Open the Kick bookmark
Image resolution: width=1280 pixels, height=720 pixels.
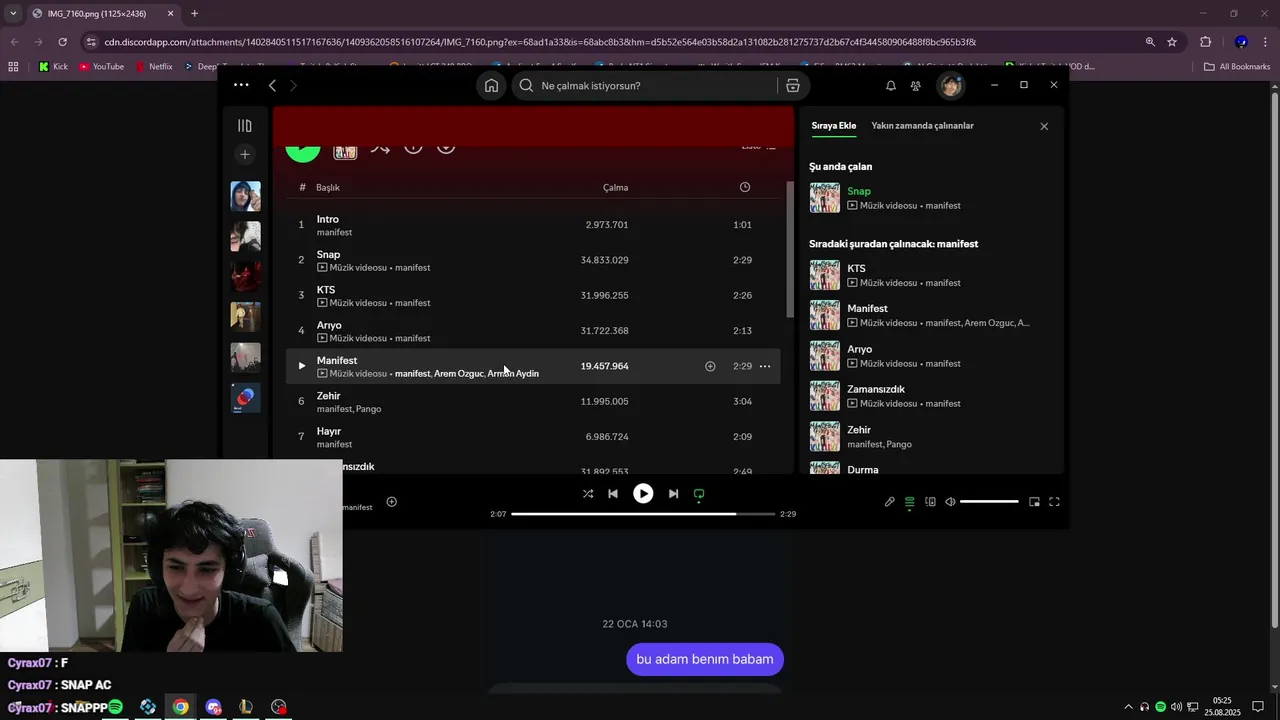click(54, 67)
